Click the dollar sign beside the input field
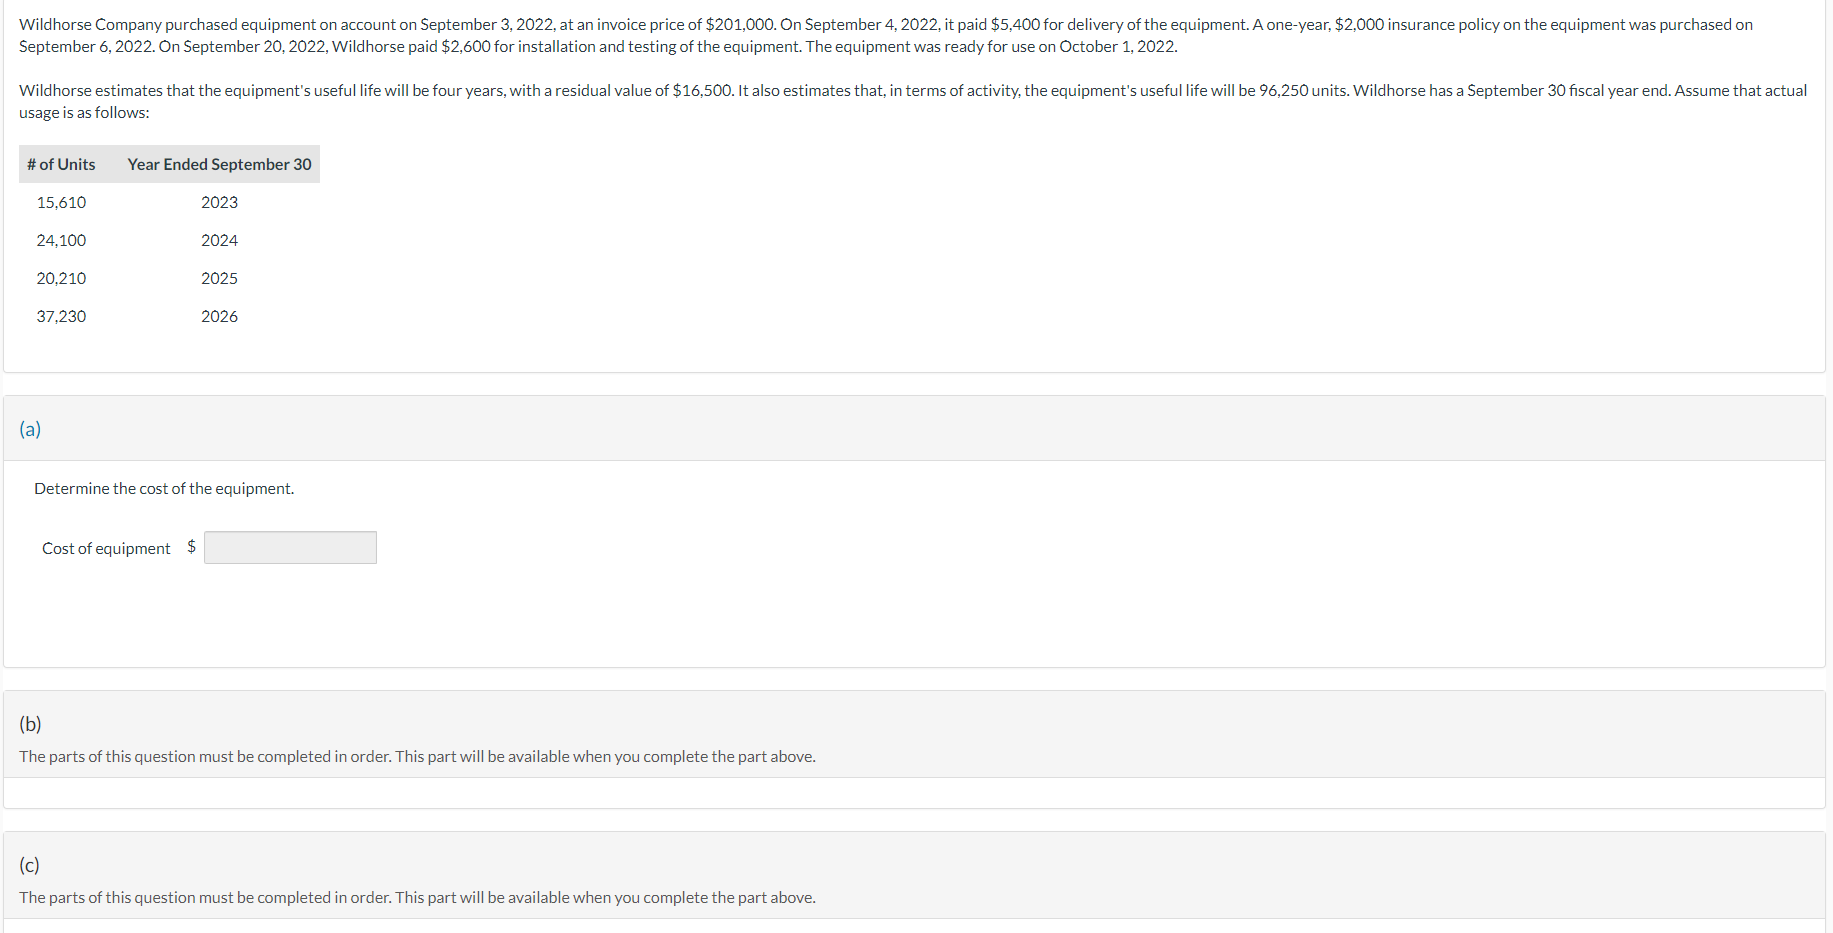 click(x=191, y=546)
